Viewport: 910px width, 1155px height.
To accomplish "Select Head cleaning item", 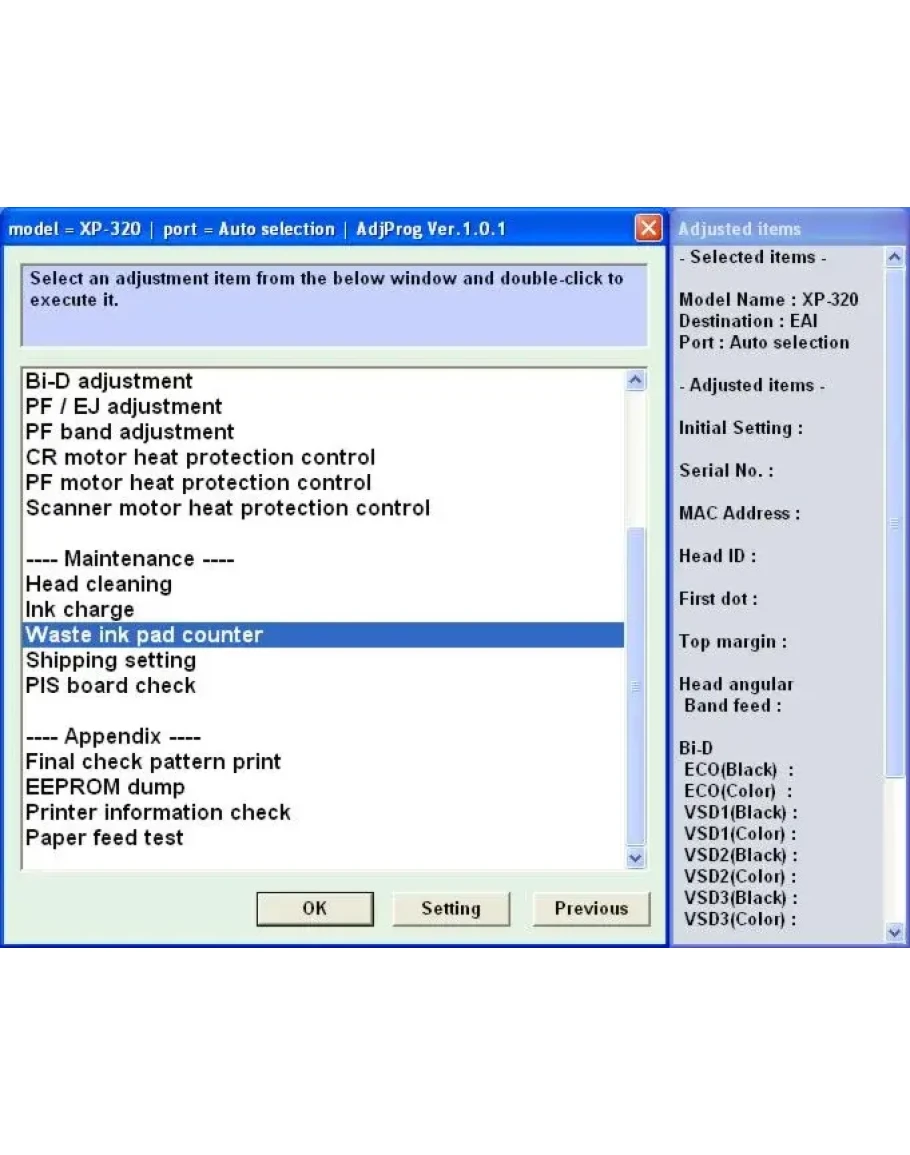I will pyautogui.click(x=99, y=584).
